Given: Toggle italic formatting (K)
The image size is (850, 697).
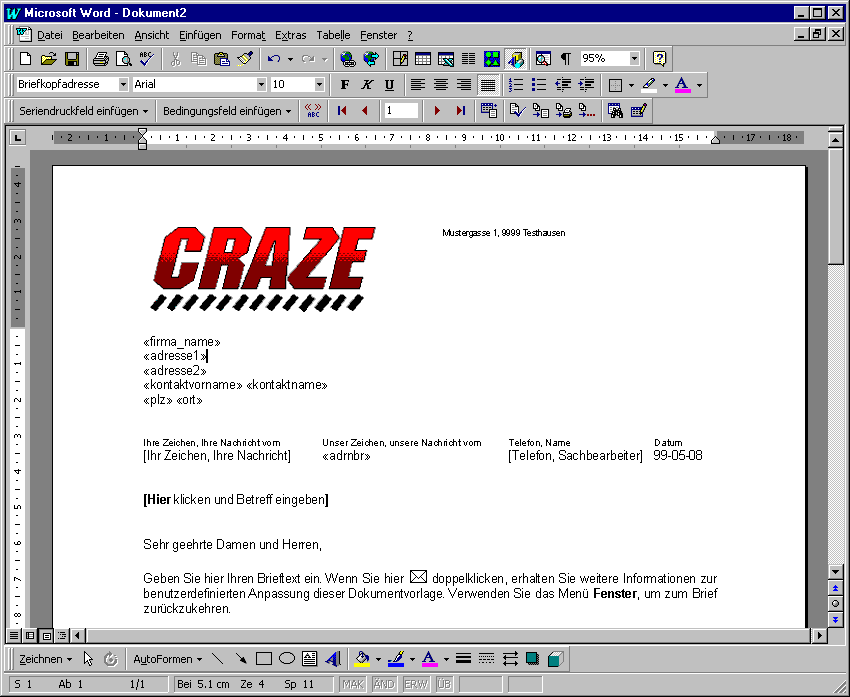Looking at the screenshot, I should point(367,85).
